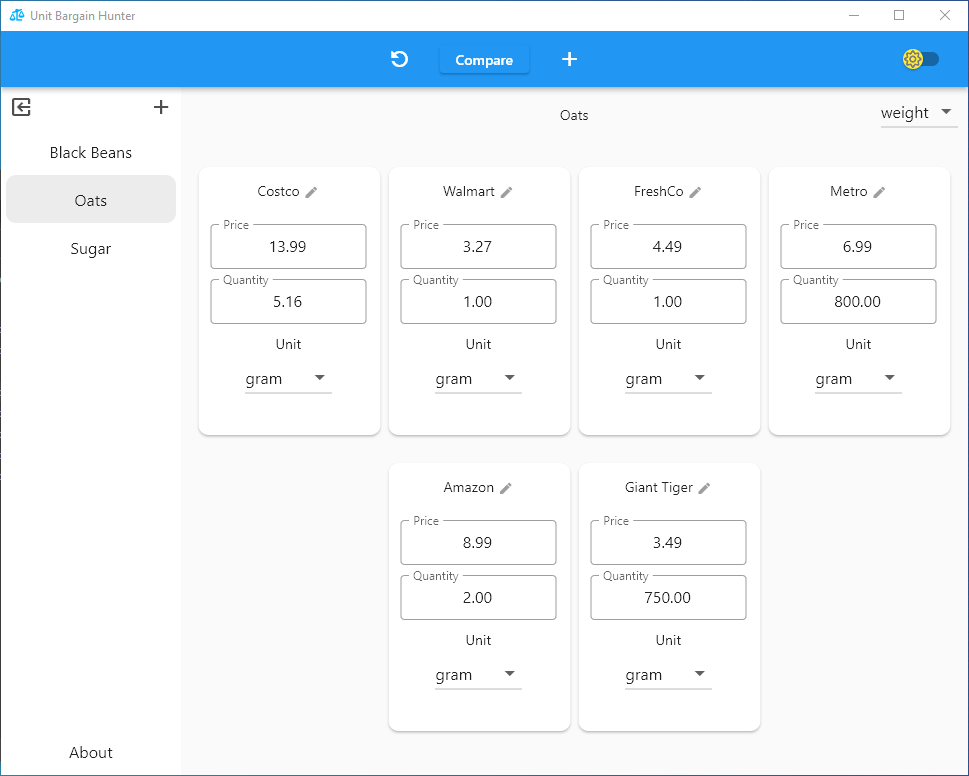
Task: Add a new item using sidebar plus
Action: (x=161, y=107)
